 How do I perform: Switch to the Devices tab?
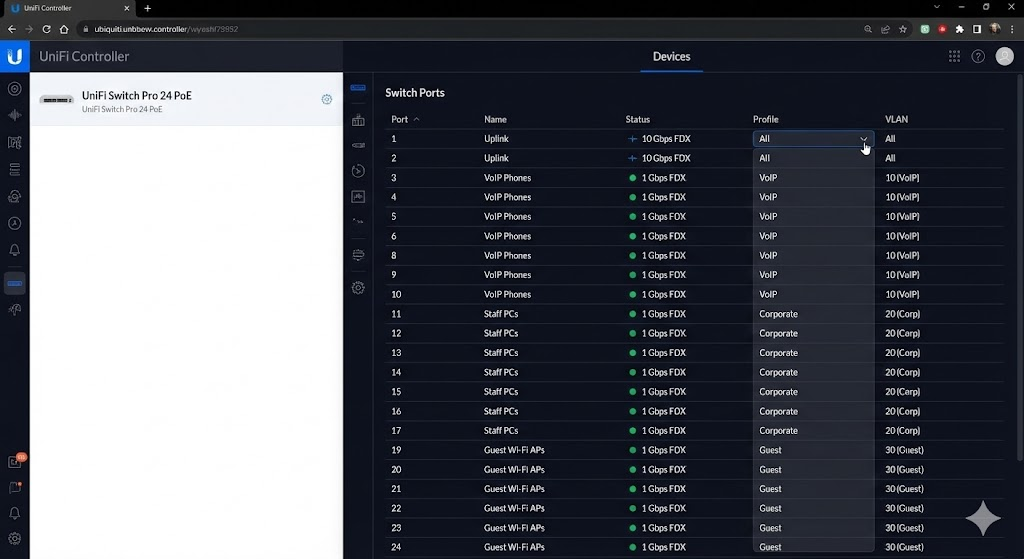(671, 57)
